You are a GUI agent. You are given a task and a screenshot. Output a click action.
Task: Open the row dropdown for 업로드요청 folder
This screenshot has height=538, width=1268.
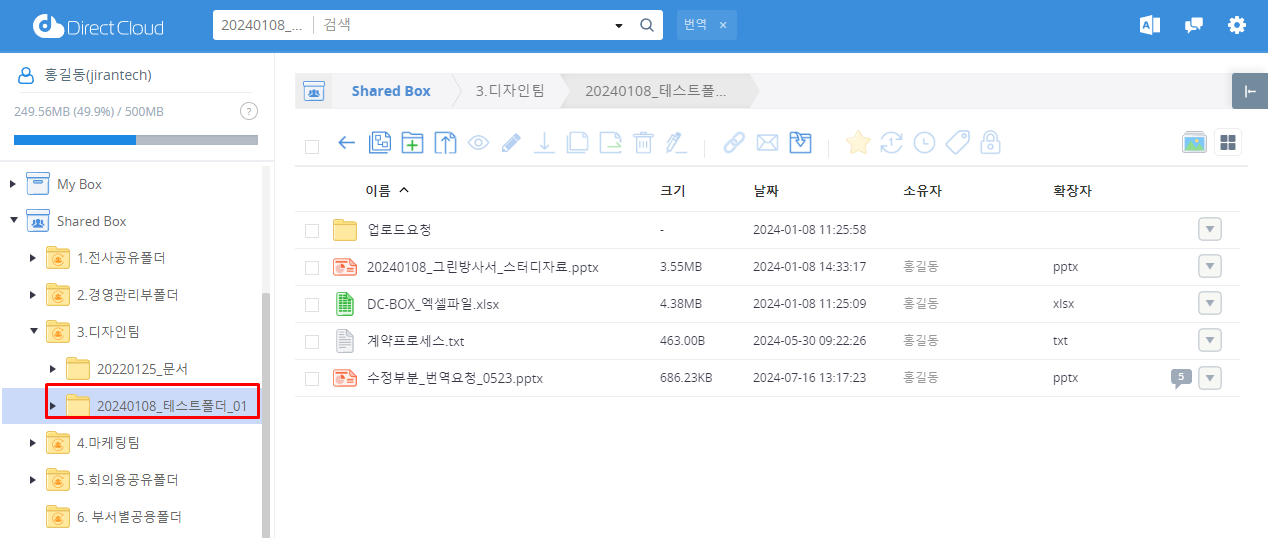pyautogui.click(x=1209, y=230)
